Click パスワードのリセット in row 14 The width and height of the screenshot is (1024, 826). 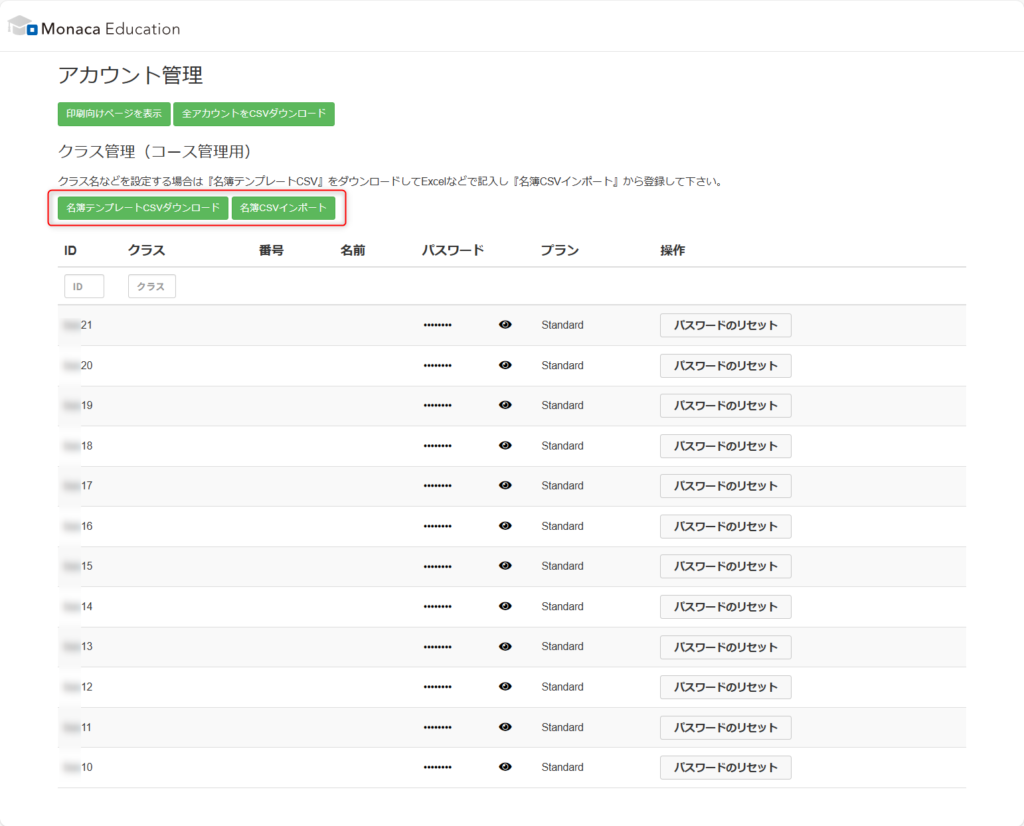[726, 607]
